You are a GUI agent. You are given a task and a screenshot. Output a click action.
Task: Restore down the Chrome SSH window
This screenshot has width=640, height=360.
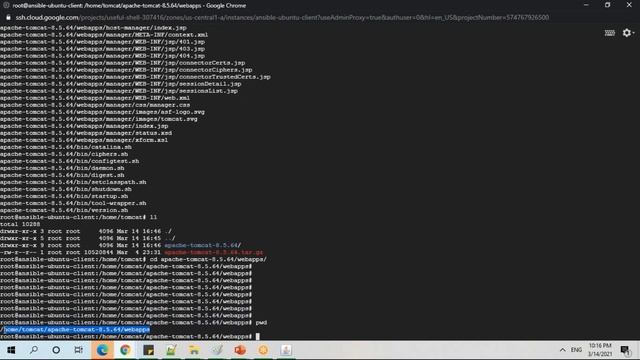point(607,5)
